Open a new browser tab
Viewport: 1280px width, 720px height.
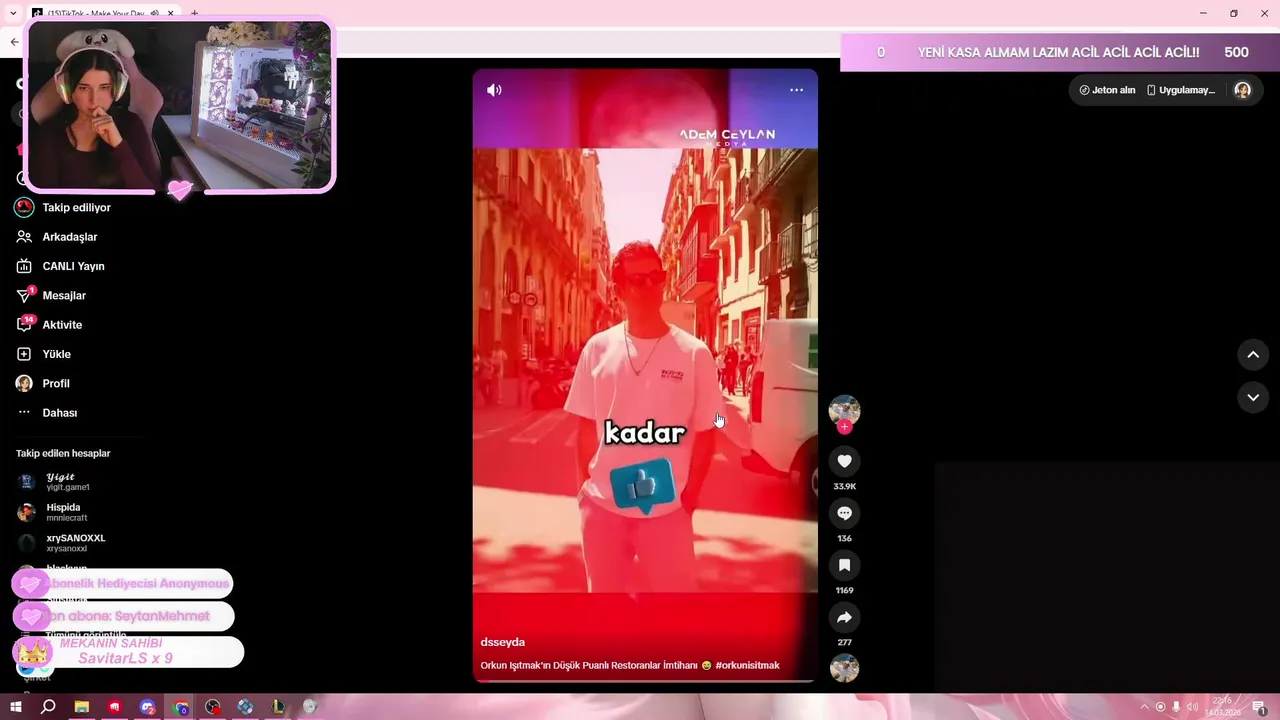pos(194,13)
